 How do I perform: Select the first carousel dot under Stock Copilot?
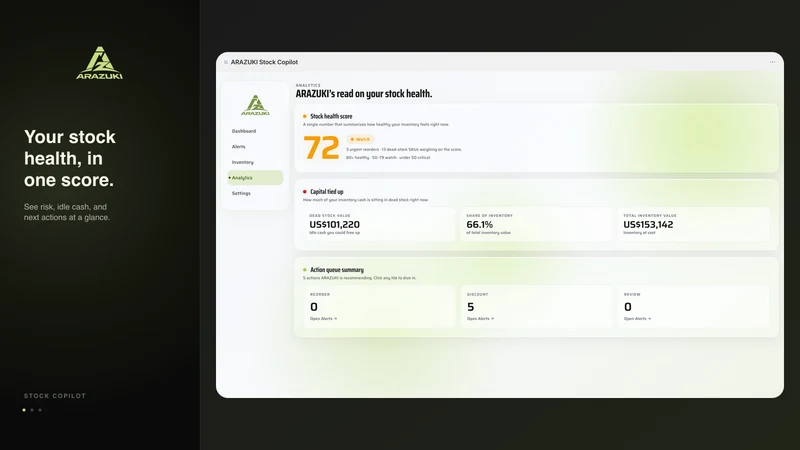[24, 410]
